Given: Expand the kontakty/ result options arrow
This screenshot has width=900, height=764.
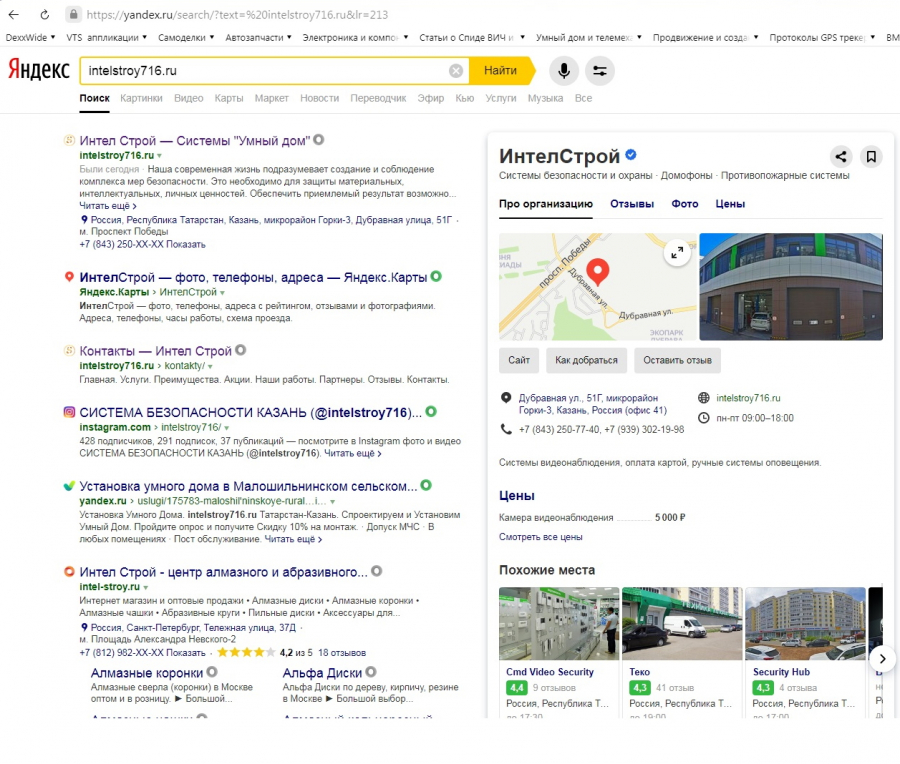Looking at the screenshot, I should coord(210,366).
